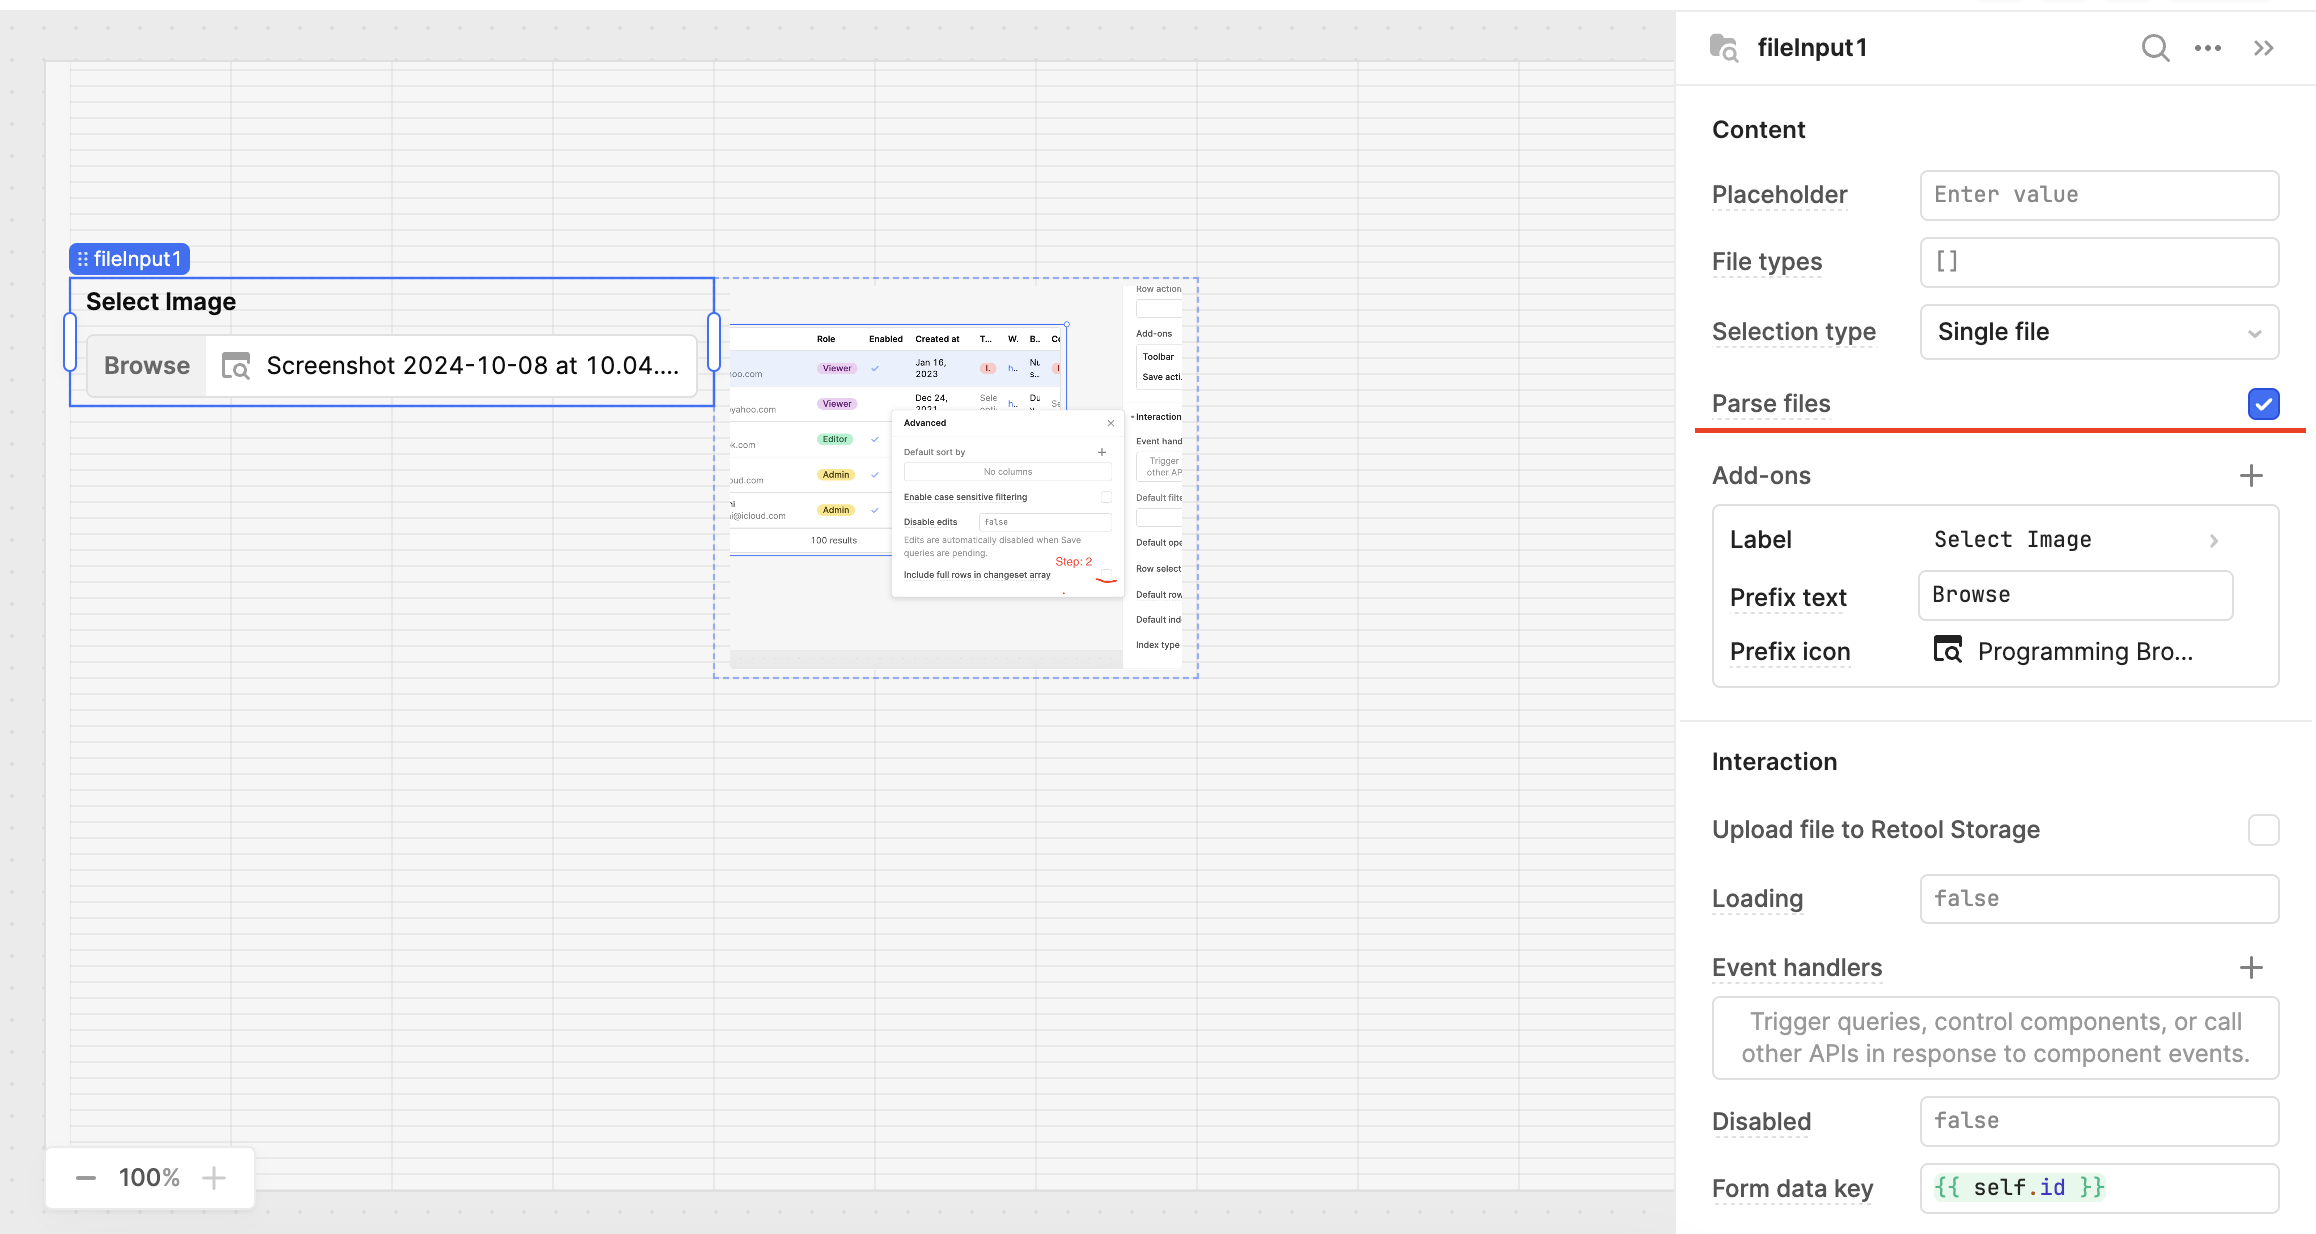This screenshot has height=1234, width=2316.
Task: Click the Placeholder input field
Action: coord(2099,195)
